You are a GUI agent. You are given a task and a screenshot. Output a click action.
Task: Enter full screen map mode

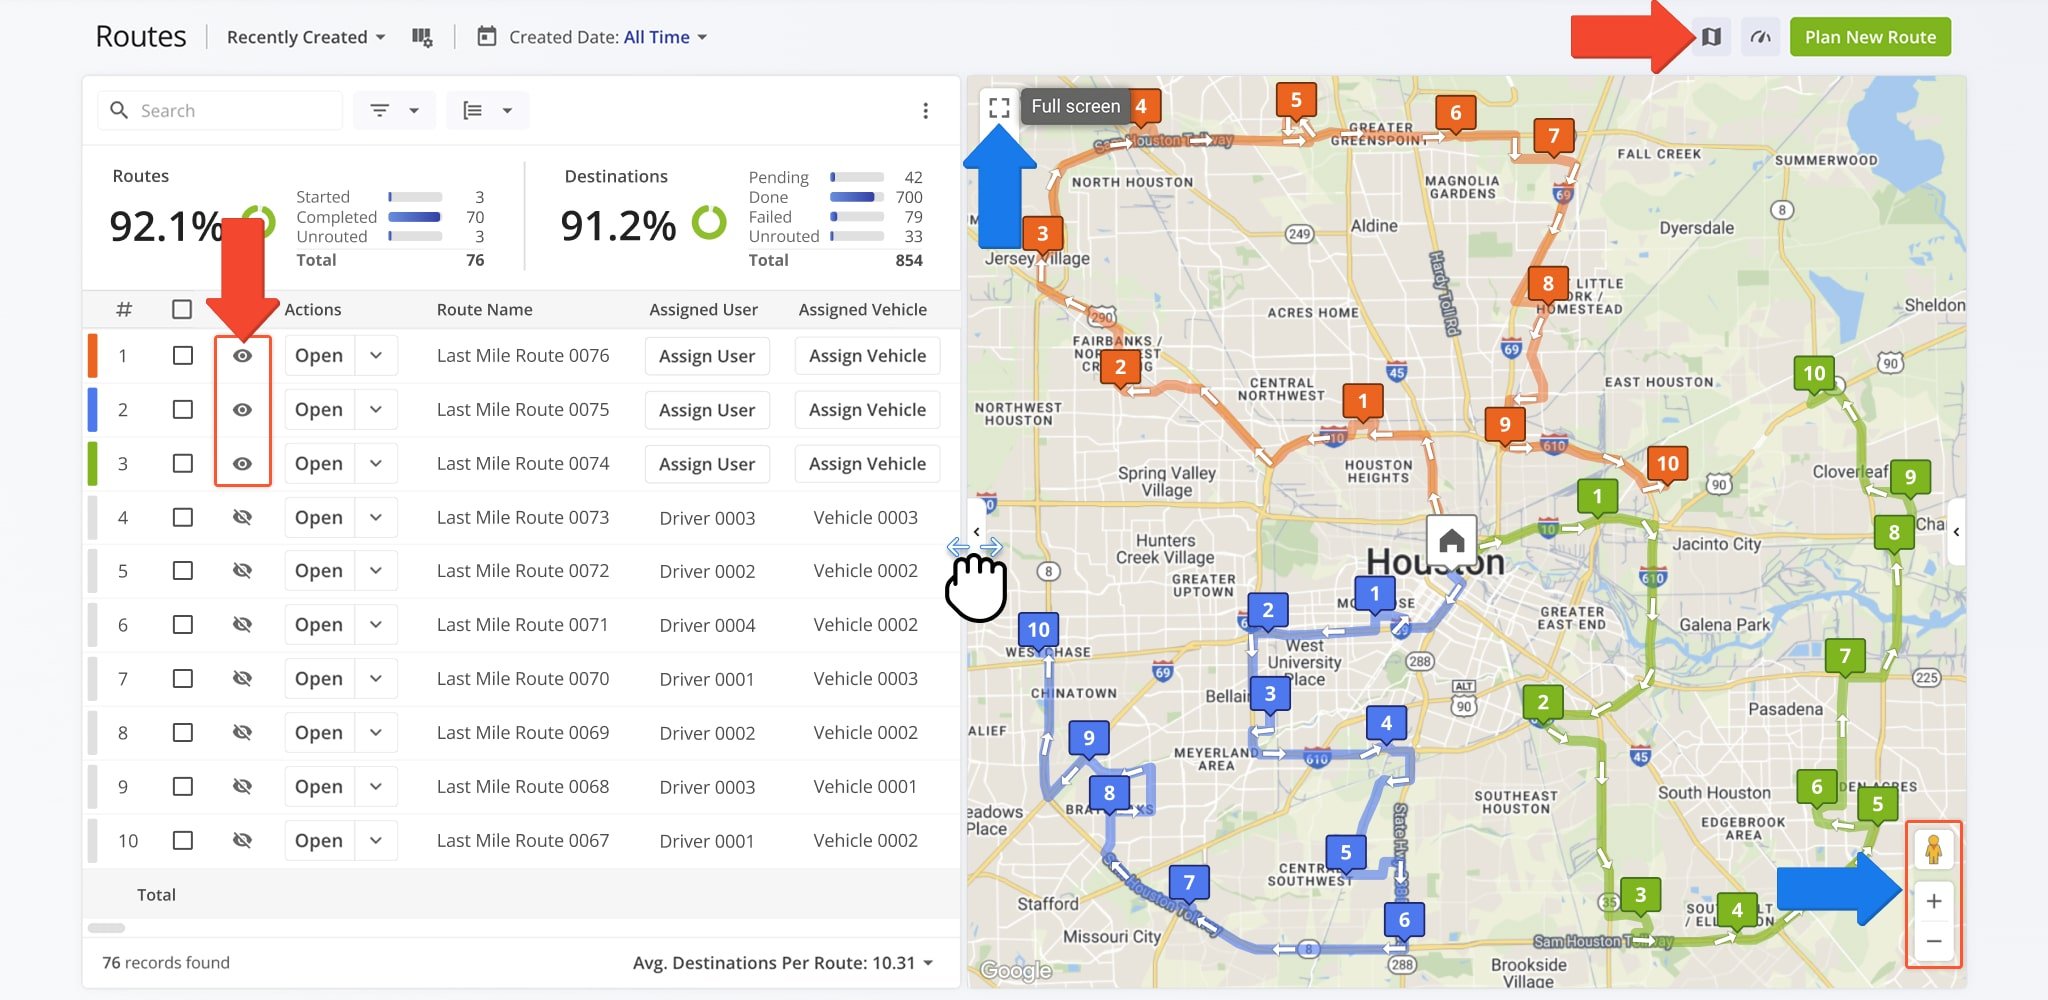(x=998, y=107)
